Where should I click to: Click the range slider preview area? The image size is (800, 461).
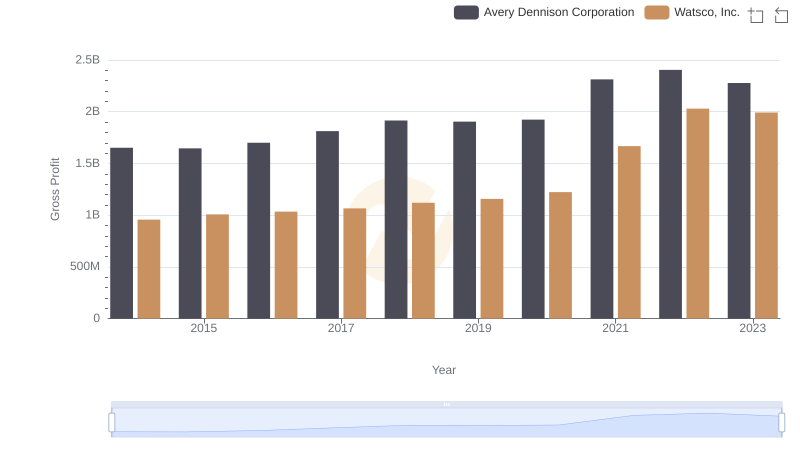click(x=446, y=423)
